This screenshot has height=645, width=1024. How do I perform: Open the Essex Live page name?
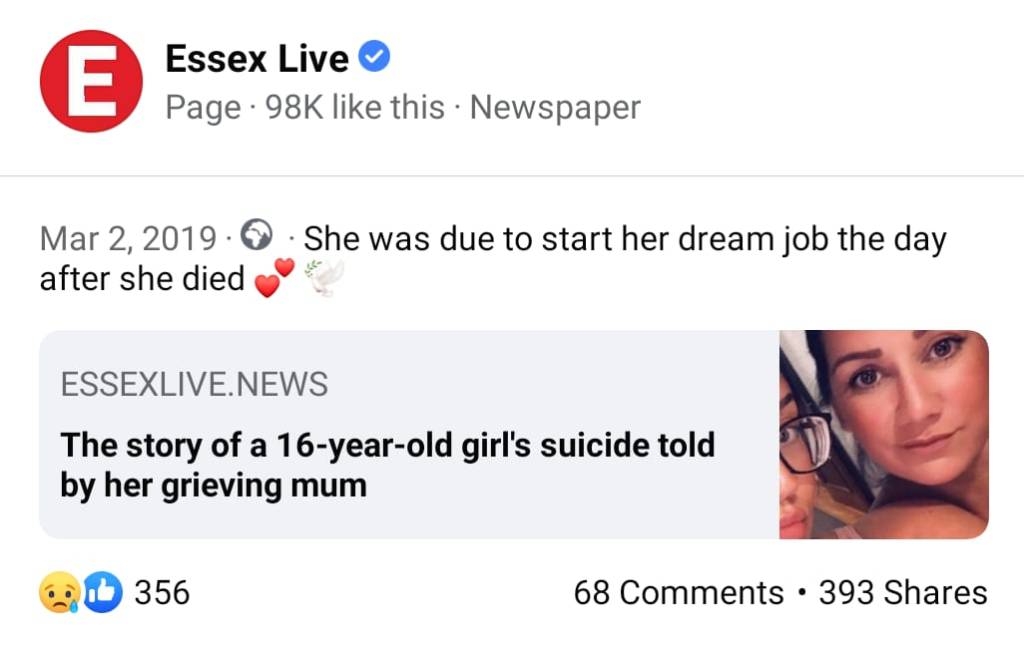click(x=257, y=59)
